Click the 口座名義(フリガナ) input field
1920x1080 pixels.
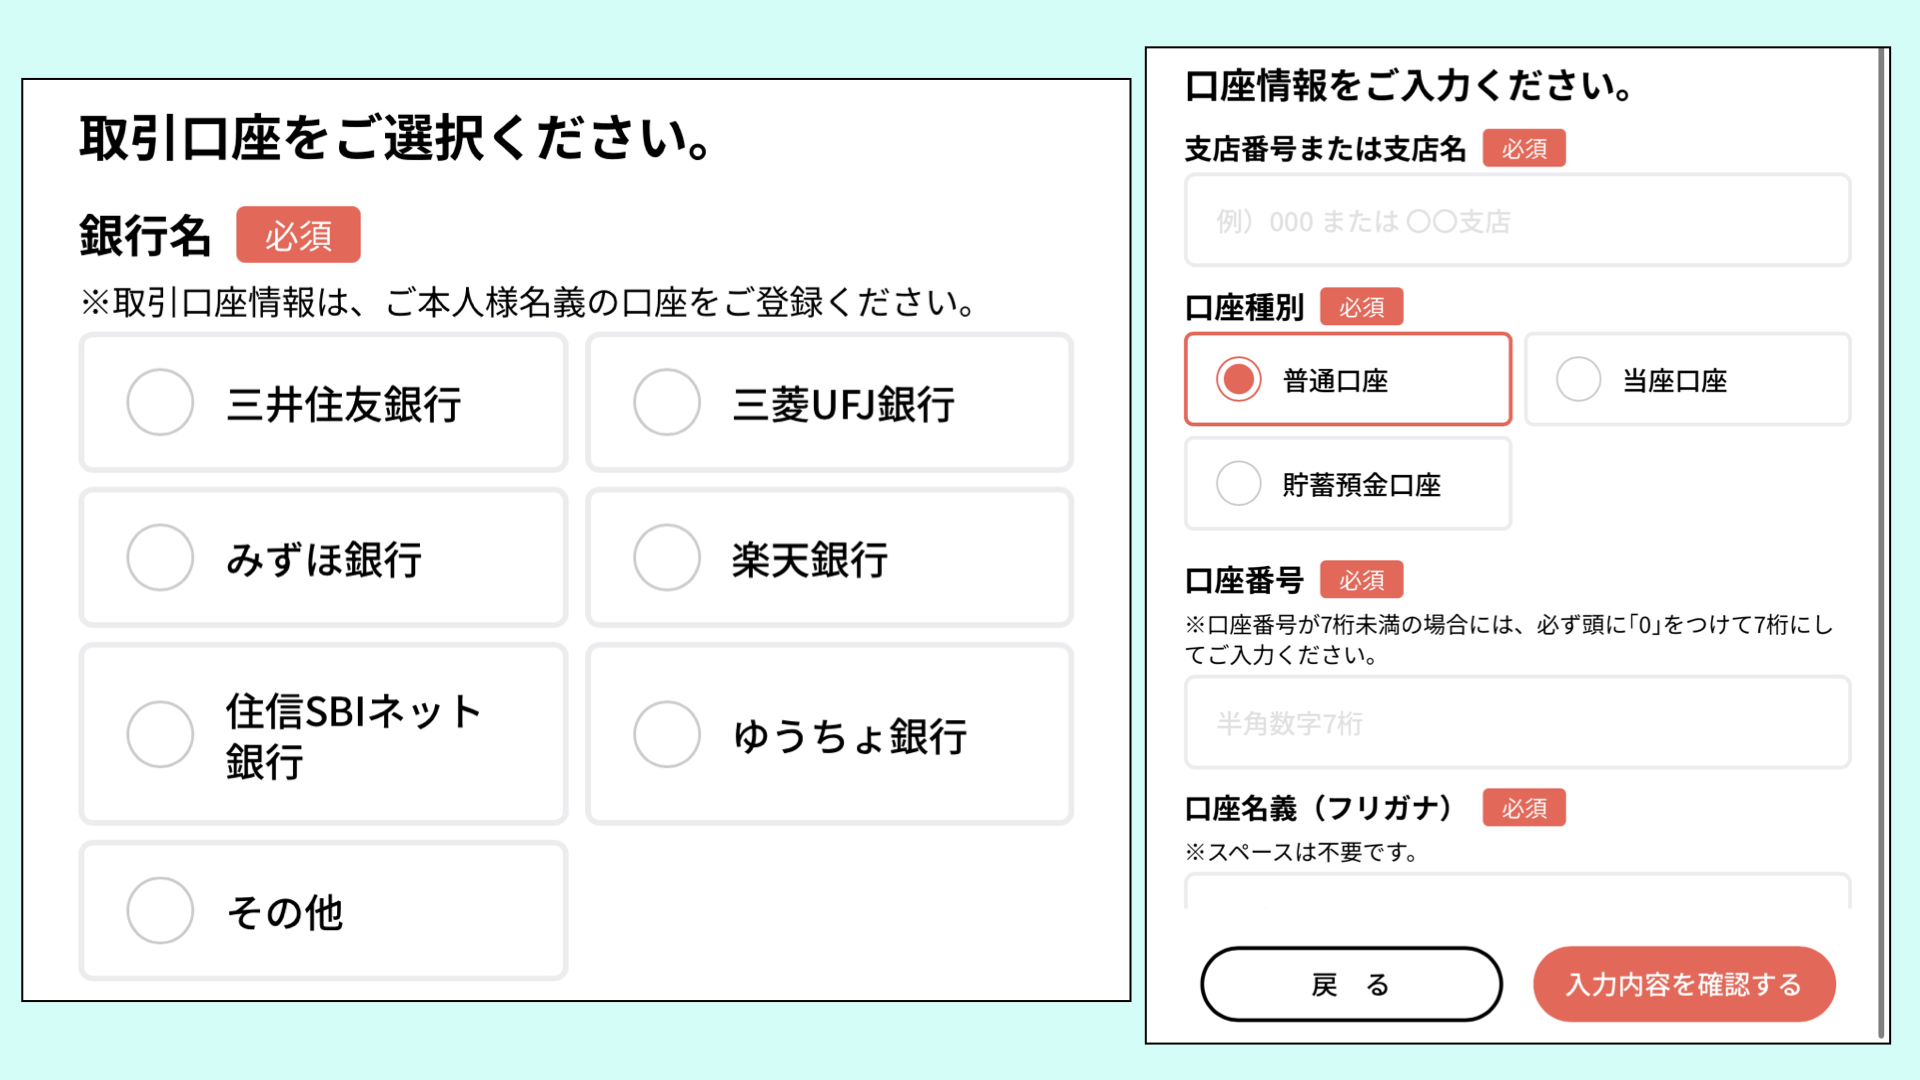point(1517,892)
